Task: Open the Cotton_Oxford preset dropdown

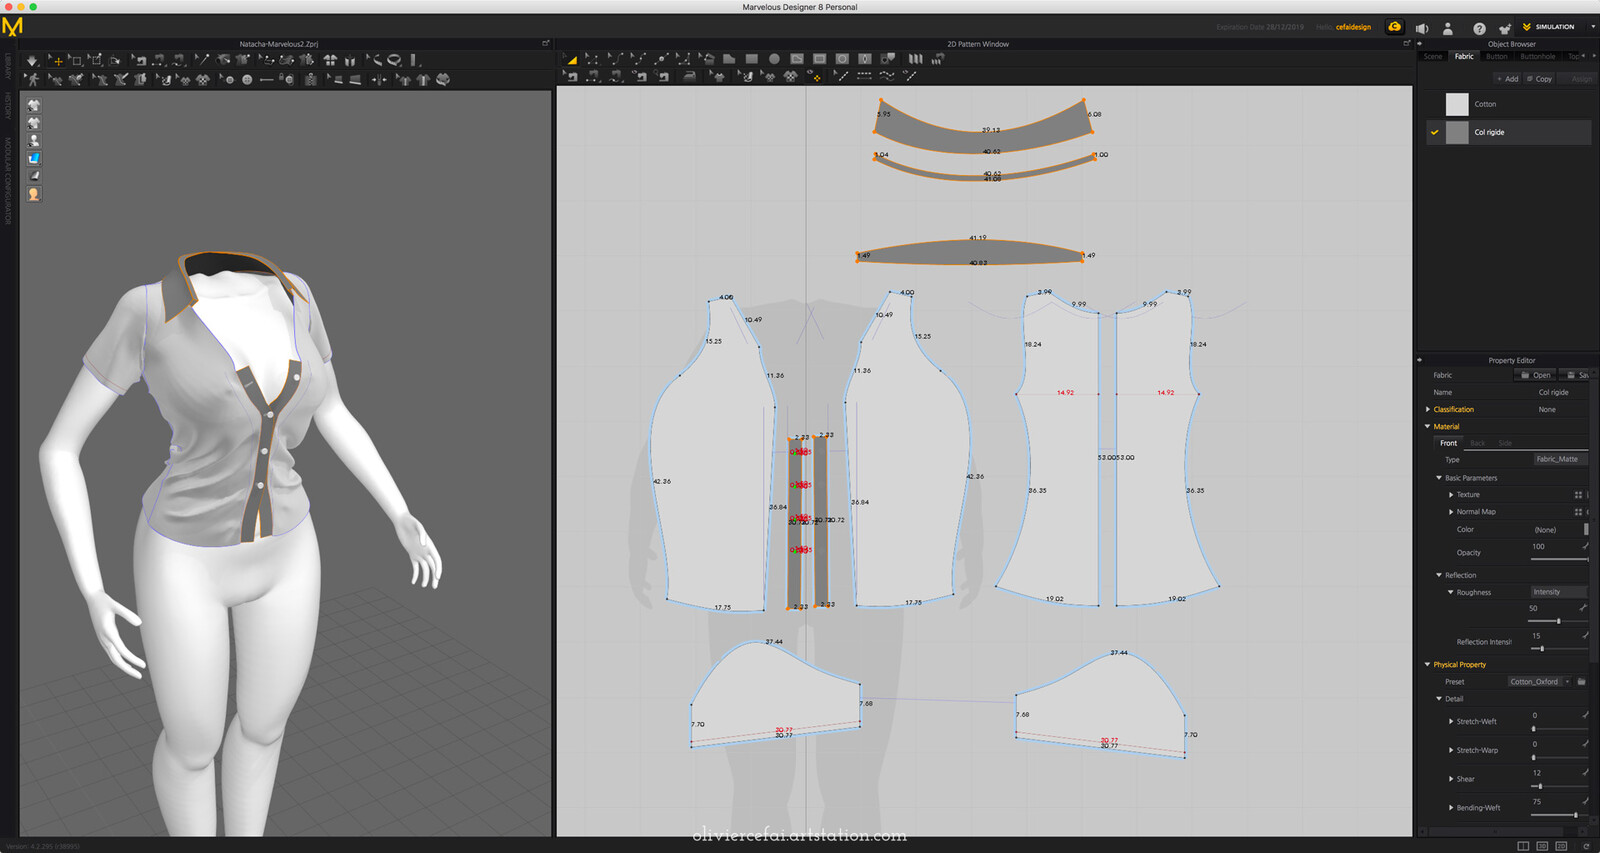Action: pos(1540,681)
